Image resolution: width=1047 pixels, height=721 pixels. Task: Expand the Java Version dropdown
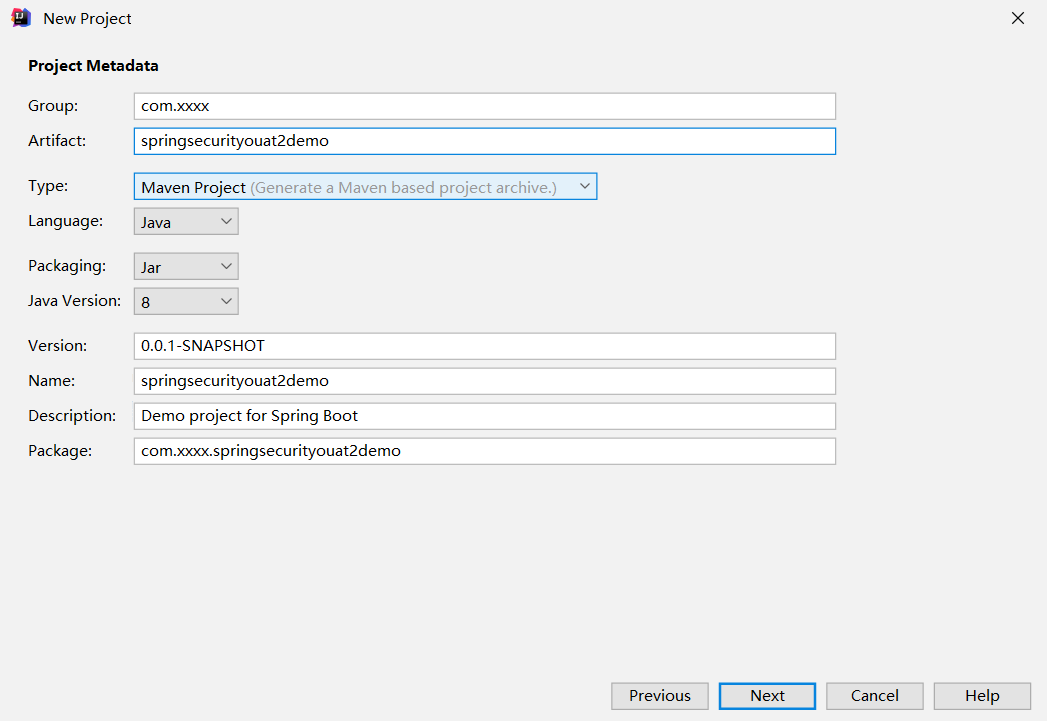[x=186, y=301]
